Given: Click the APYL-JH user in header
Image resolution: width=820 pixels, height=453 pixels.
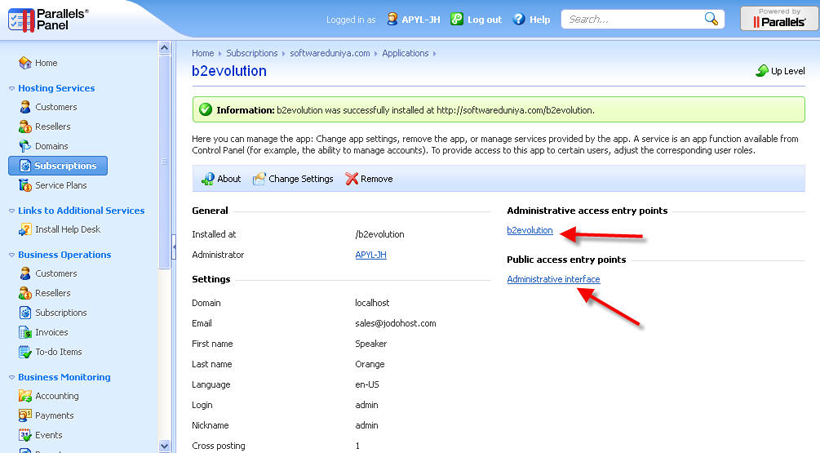Looking at the screenshot, I should (413, 19).
